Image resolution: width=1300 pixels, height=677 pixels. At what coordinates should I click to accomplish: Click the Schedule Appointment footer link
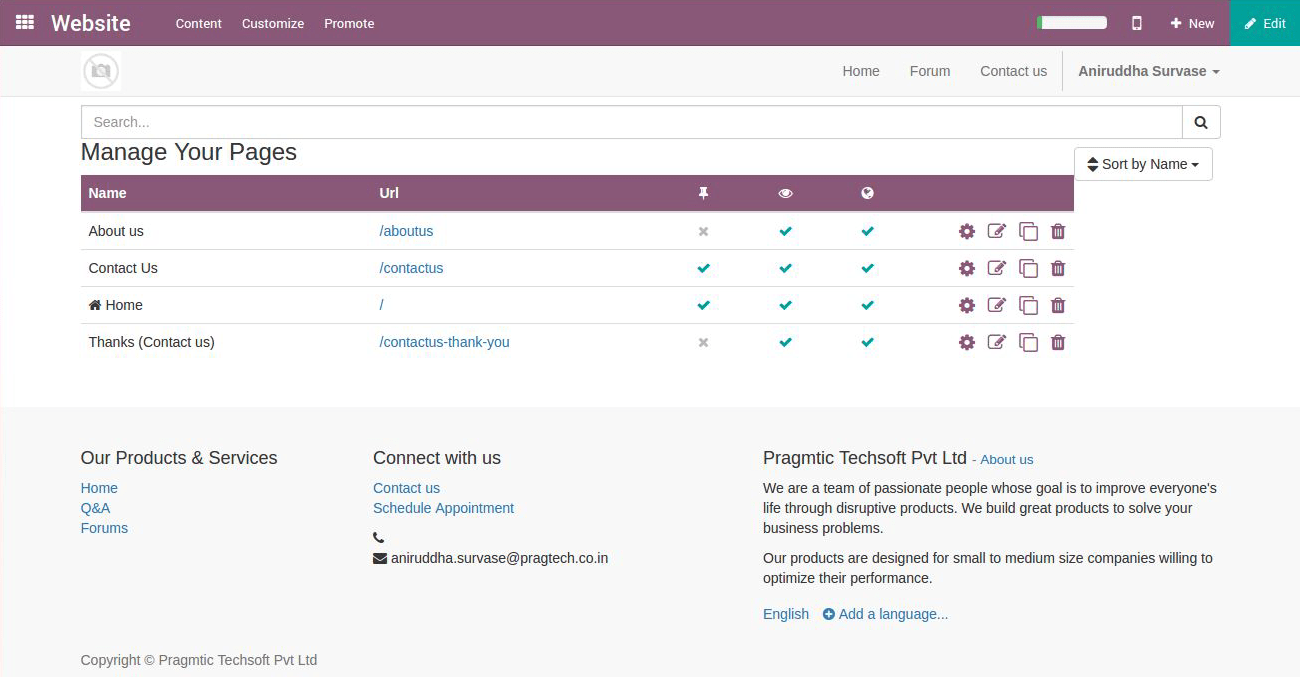[x=443, y=508]
